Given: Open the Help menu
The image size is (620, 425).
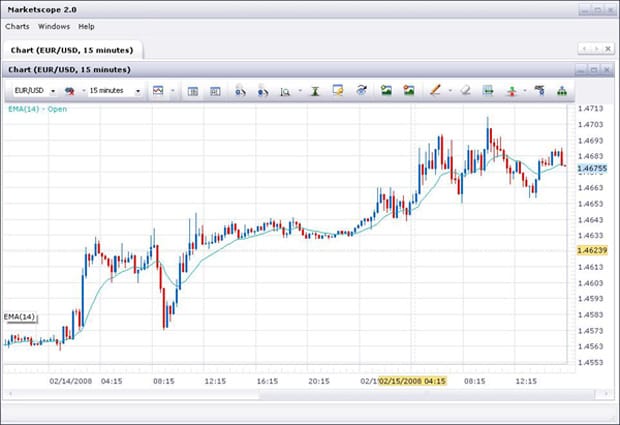Looking at the screenshot, I should tap(87, 26).
